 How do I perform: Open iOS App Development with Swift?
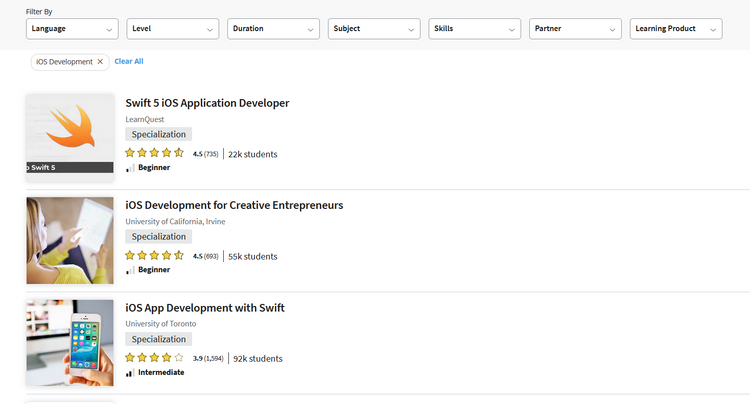[205, 307]
